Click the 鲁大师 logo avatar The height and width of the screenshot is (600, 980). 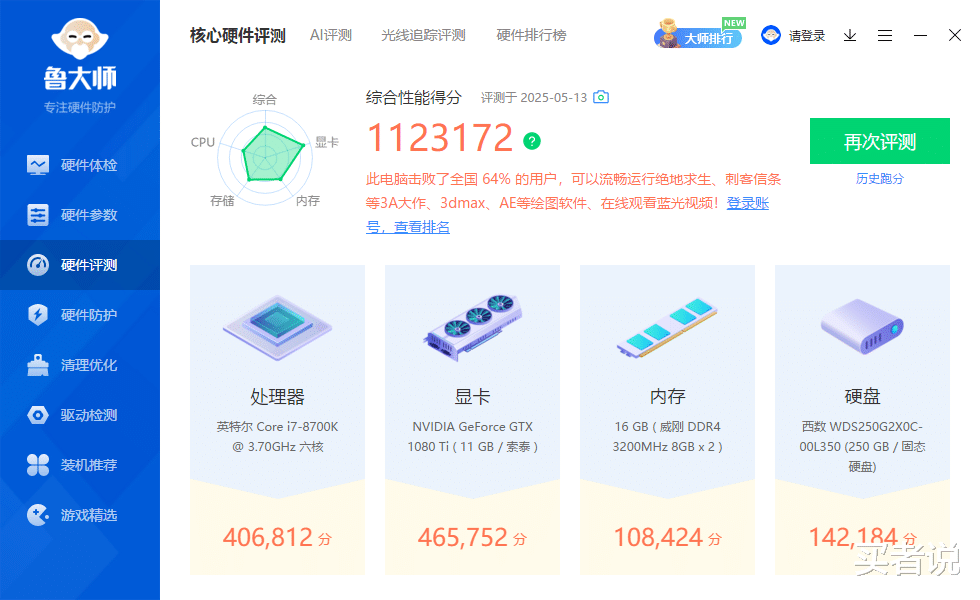coord(80,38)
